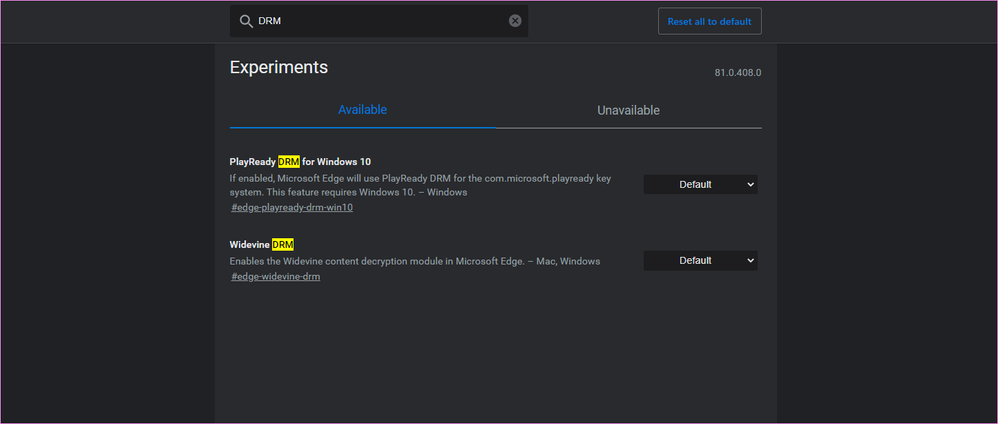Screen dimensions: 998x424
Task: Click the Experiments heading
Action: tap(279, 67)
